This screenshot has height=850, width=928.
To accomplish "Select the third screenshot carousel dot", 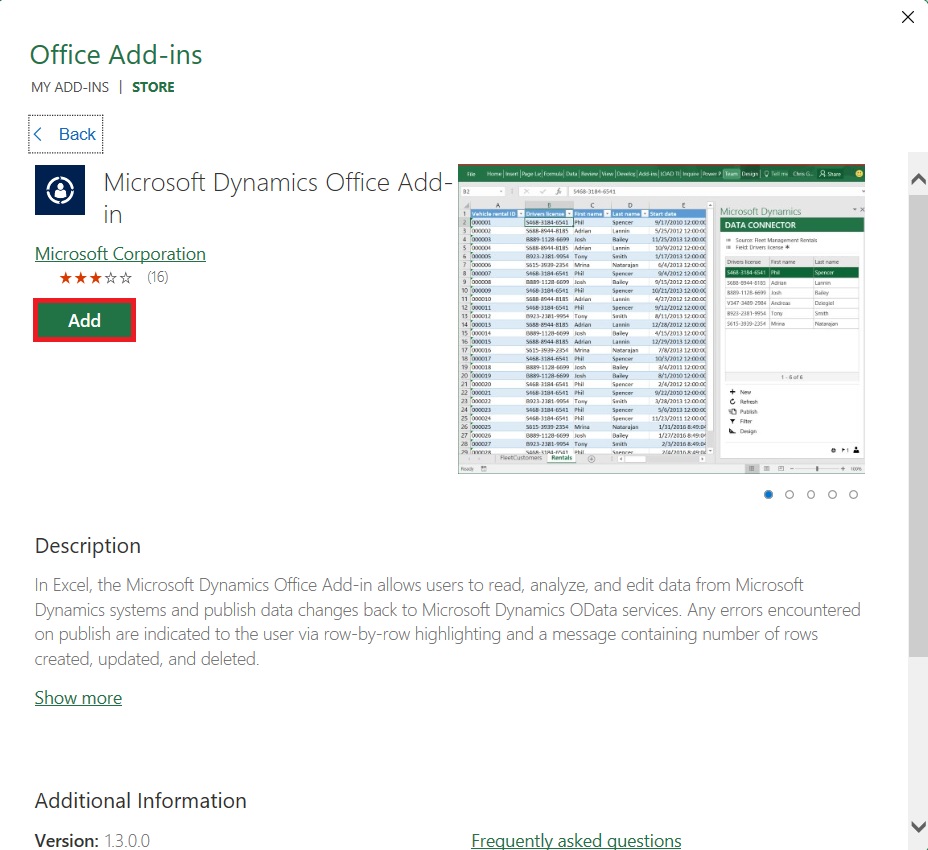I will [811, 494].
